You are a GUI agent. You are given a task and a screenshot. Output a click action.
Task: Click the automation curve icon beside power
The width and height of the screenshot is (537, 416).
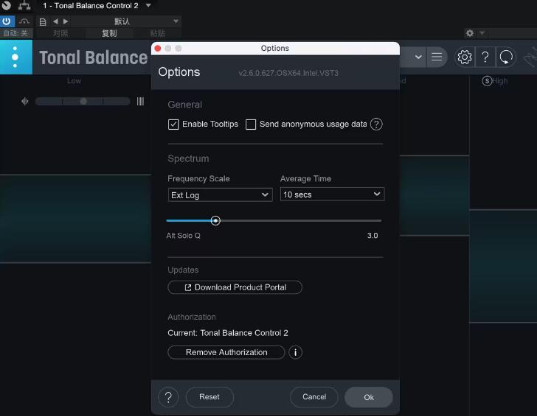[24, 22]
